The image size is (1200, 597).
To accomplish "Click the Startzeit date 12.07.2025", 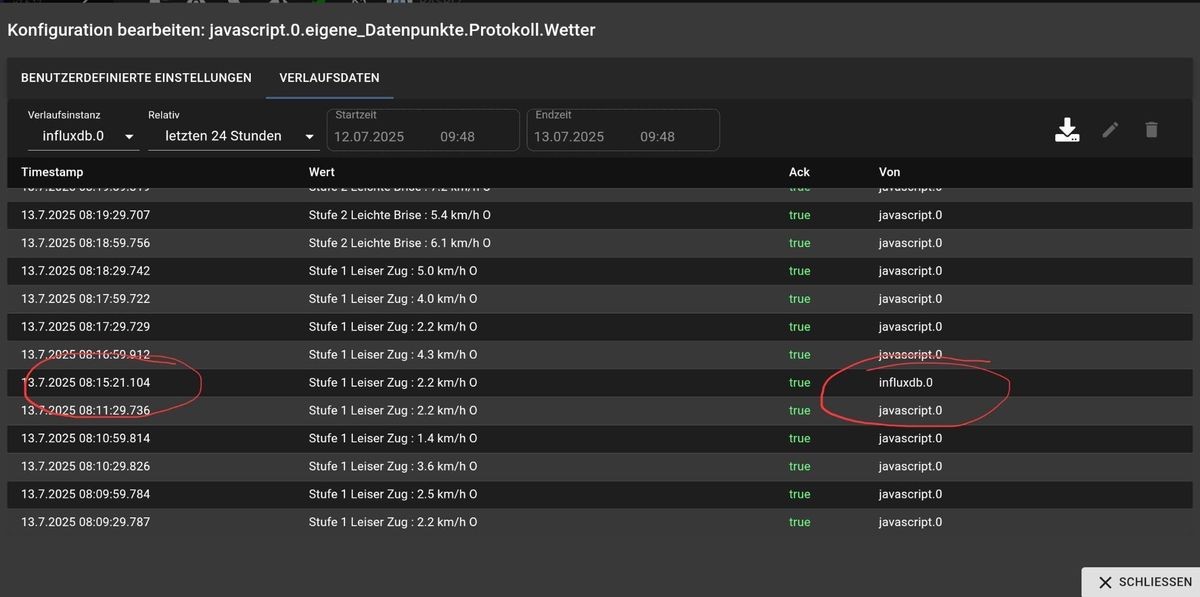I will [x=369, y=137].
